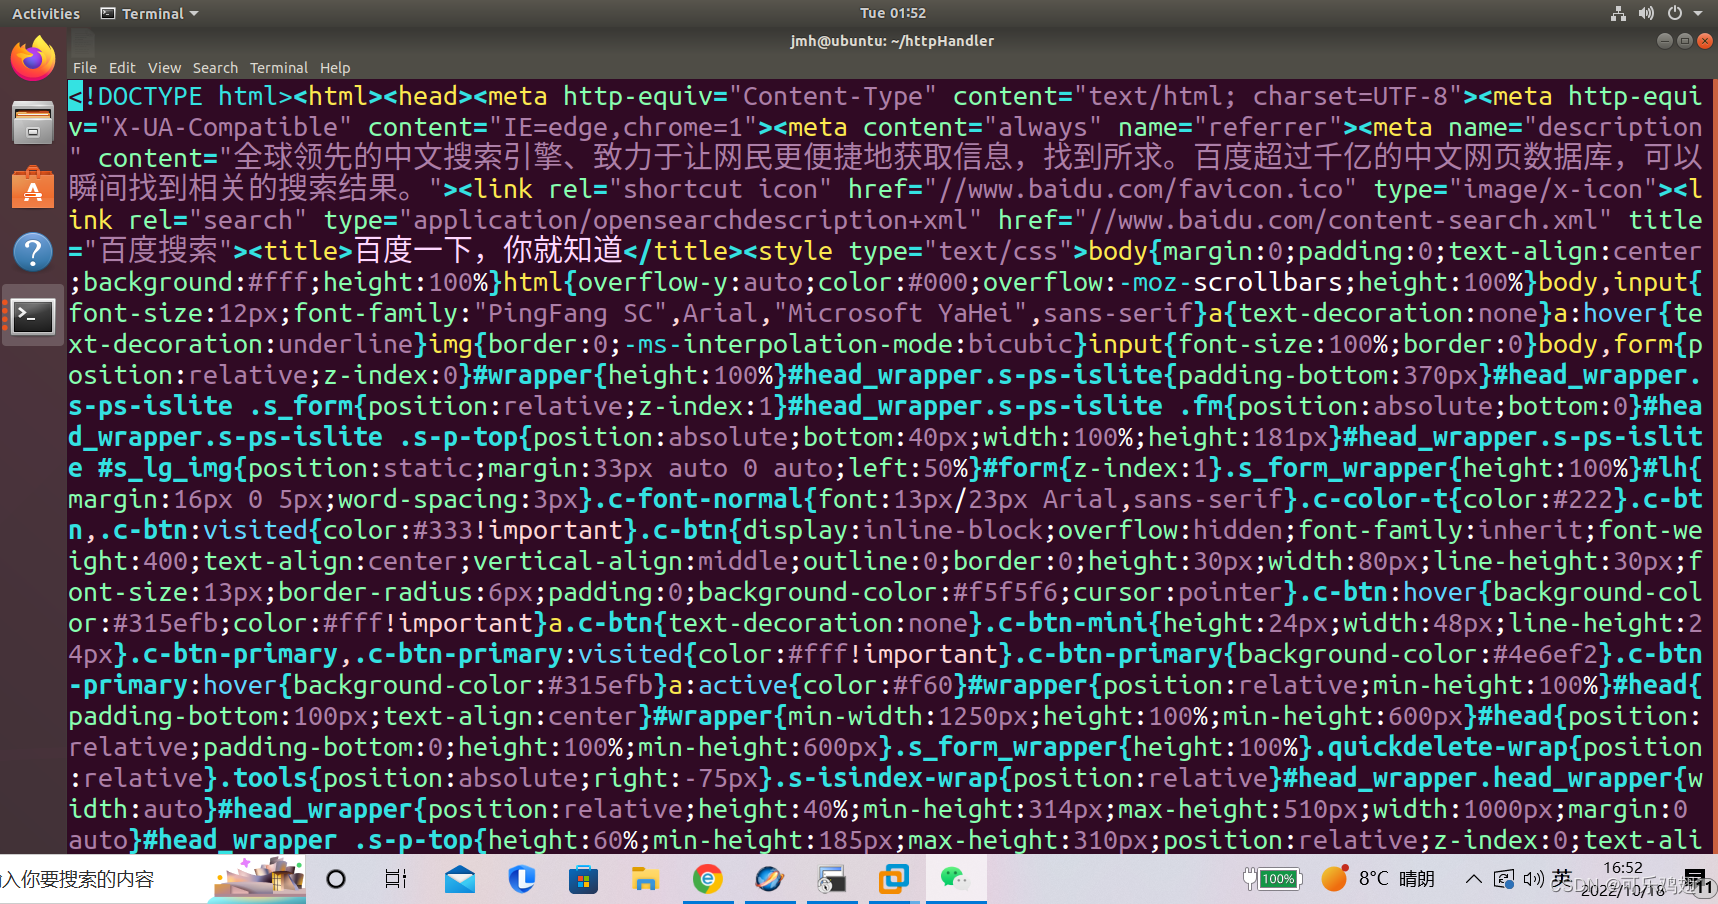Open the notification center icon

tap(1695, 880)
